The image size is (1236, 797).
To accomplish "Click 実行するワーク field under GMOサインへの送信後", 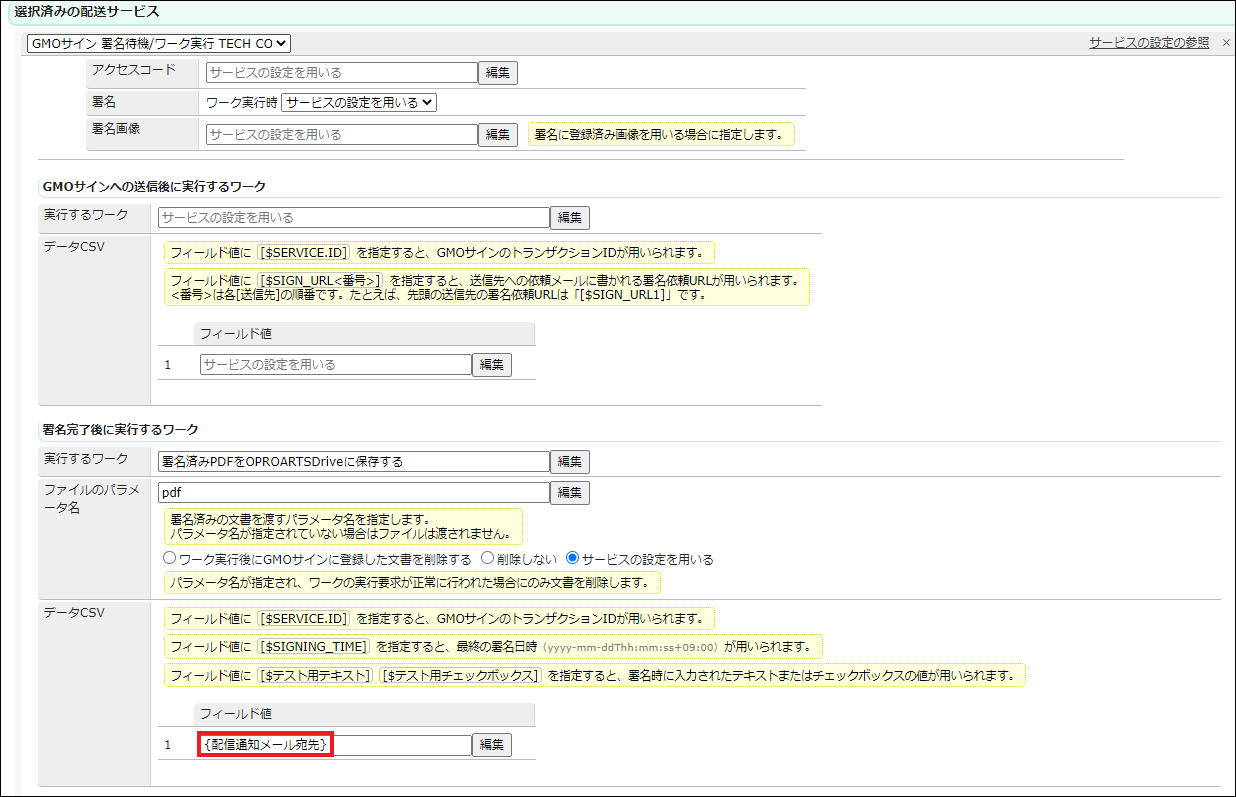I will [x=354, y=217].
